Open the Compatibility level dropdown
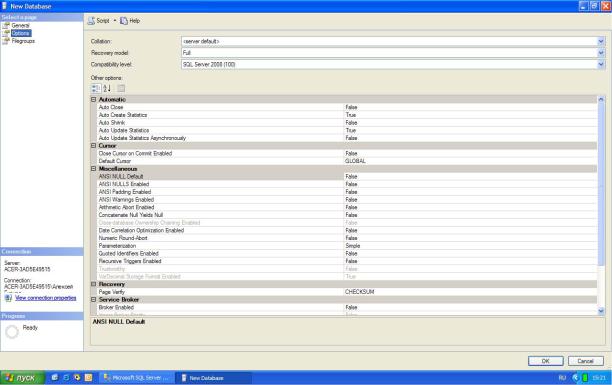 click(601, 64)
